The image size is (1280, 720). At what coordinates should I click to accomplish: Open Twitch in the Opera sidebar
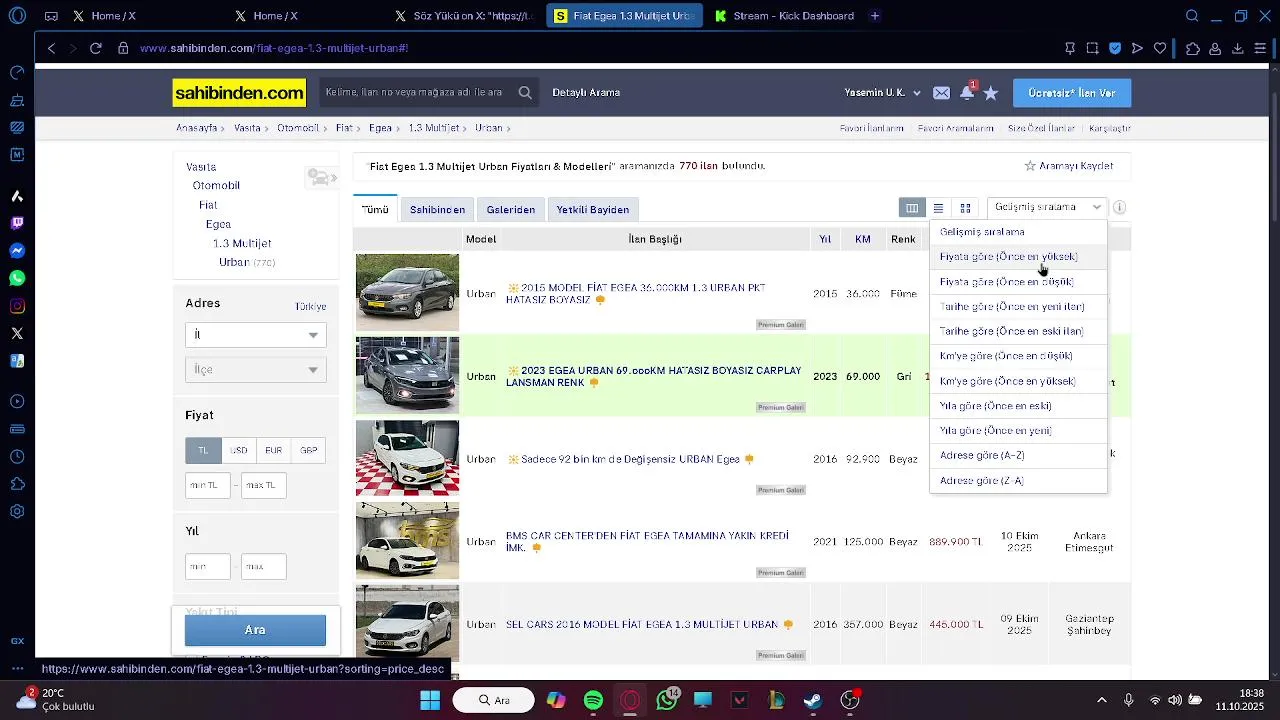[x=17, y=223]
